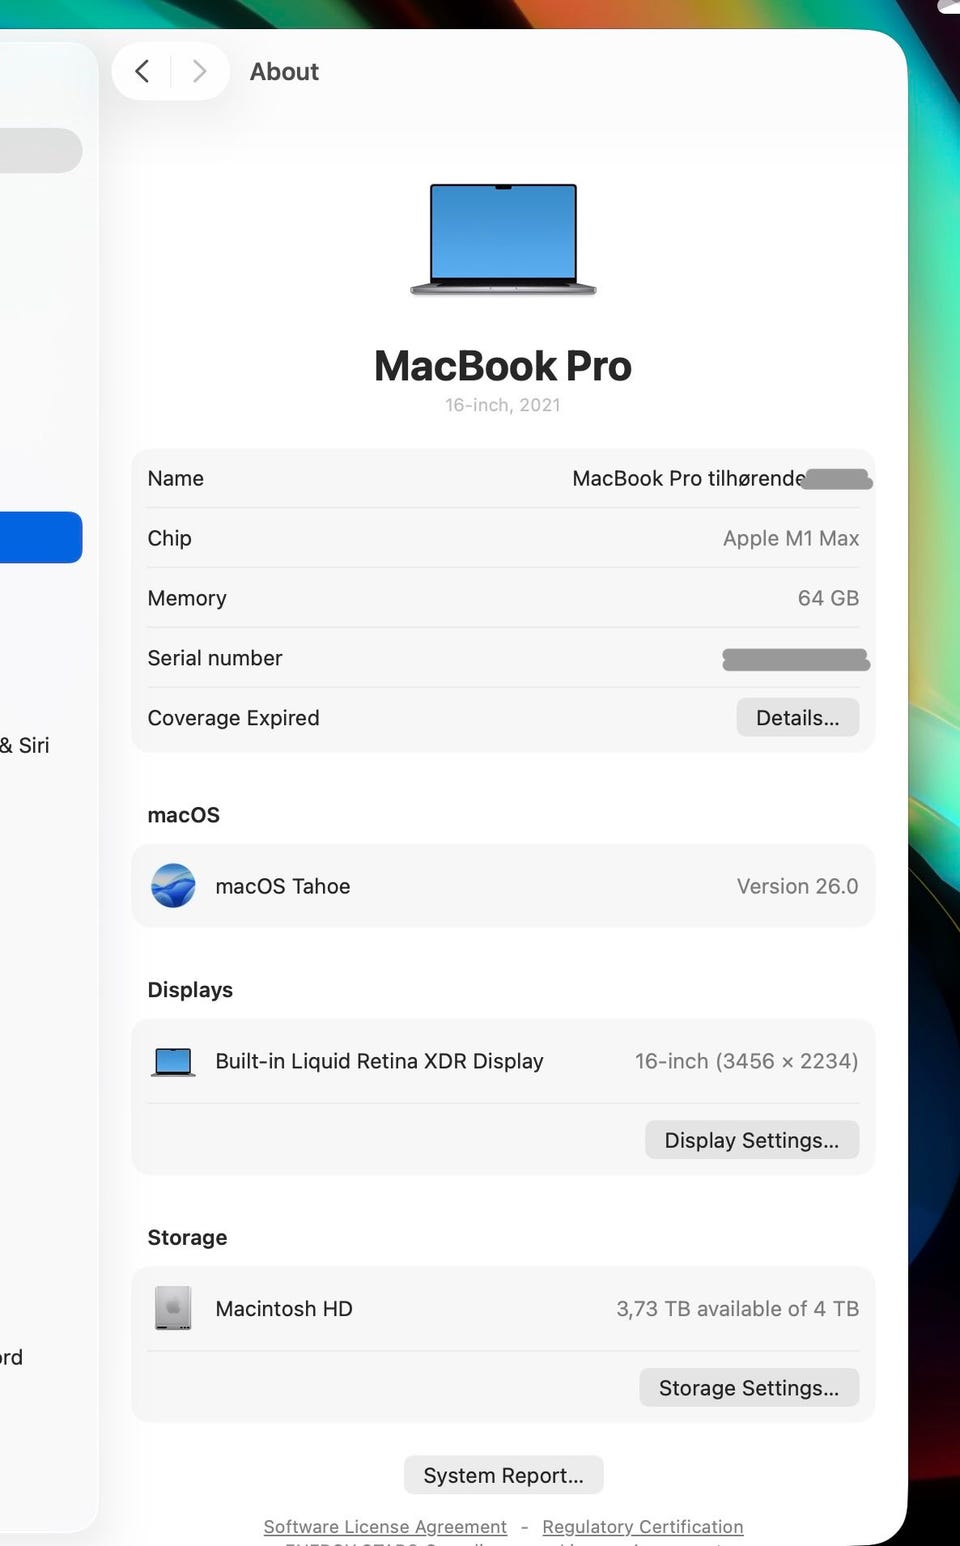Screen dimensions: 960x1546
Task: Open the Regulatory Certification link
Action: point(643,1527)
